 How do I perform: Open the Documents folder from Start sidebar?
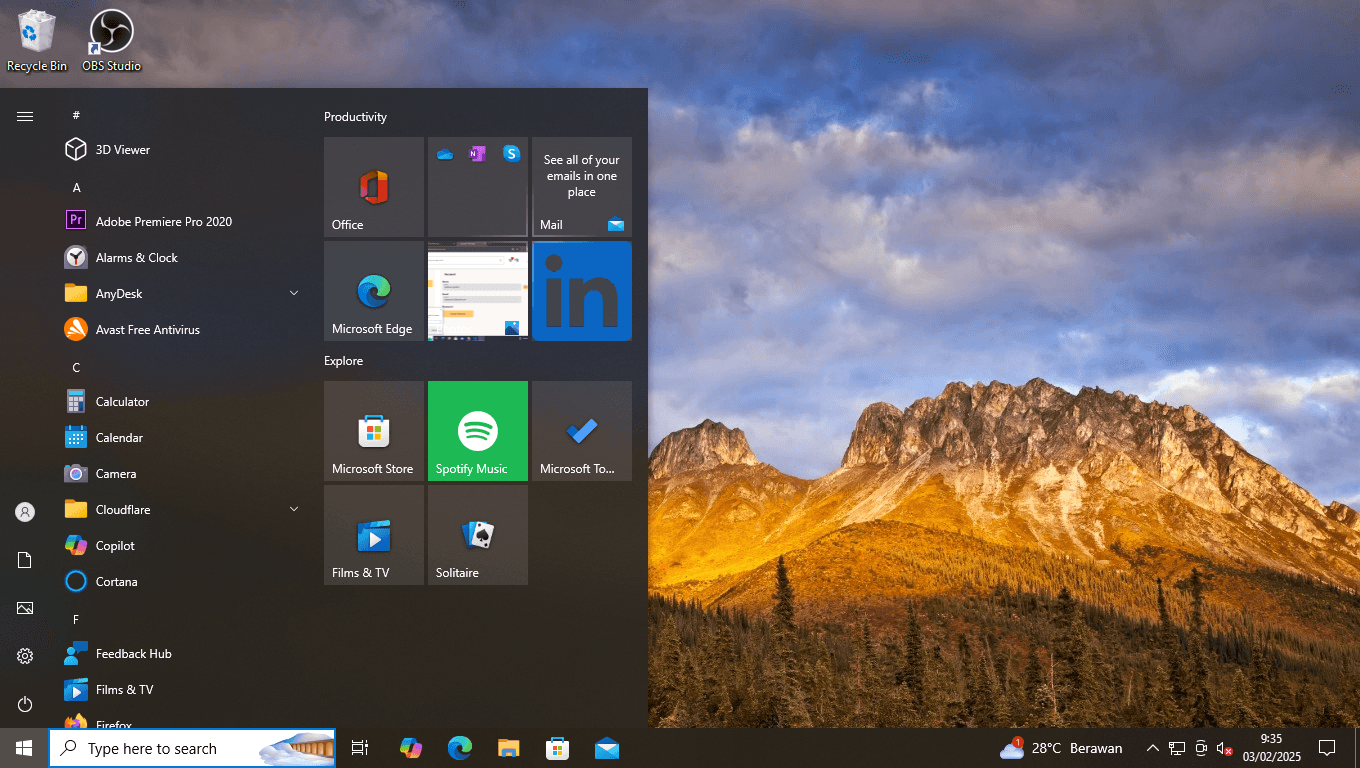(x=25, y=560)
